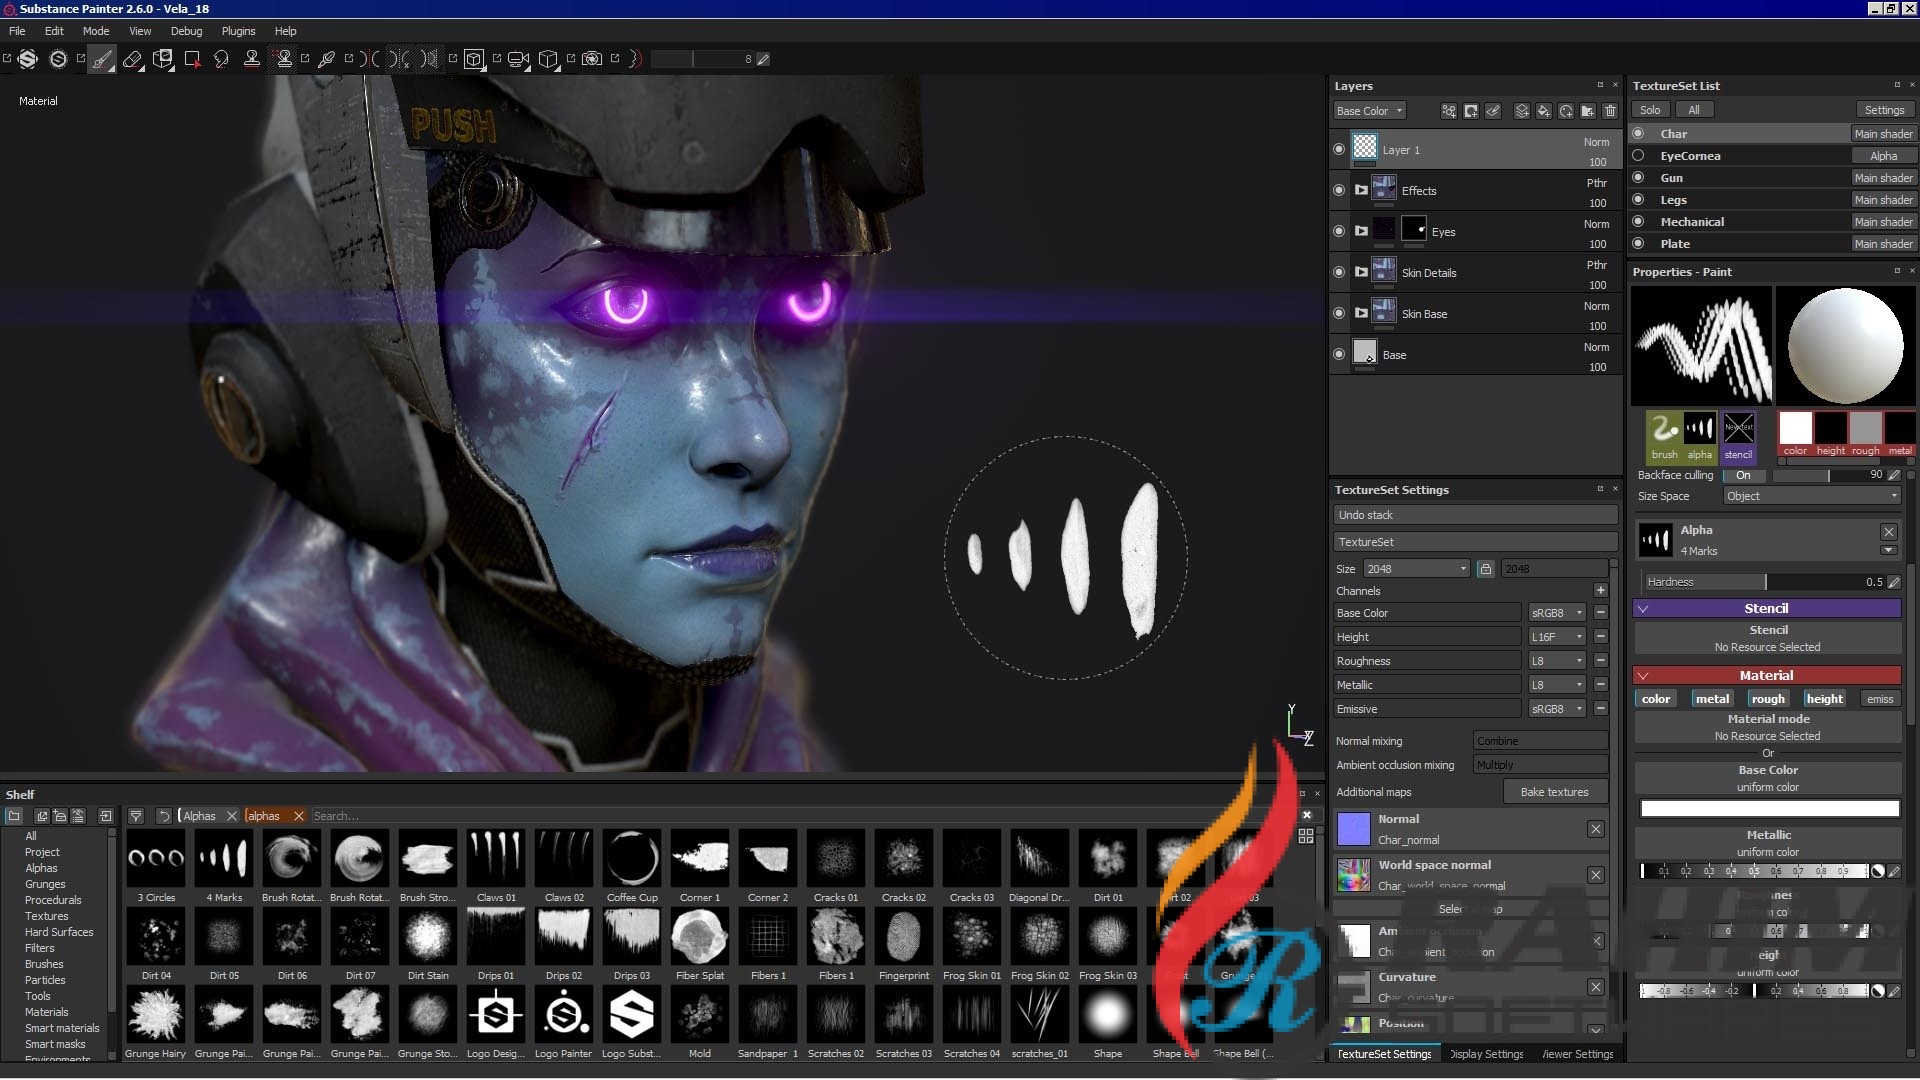Select the Eraser tool in toolbar
This screenshot has height=1080, width=1920.
click(132, 59)
